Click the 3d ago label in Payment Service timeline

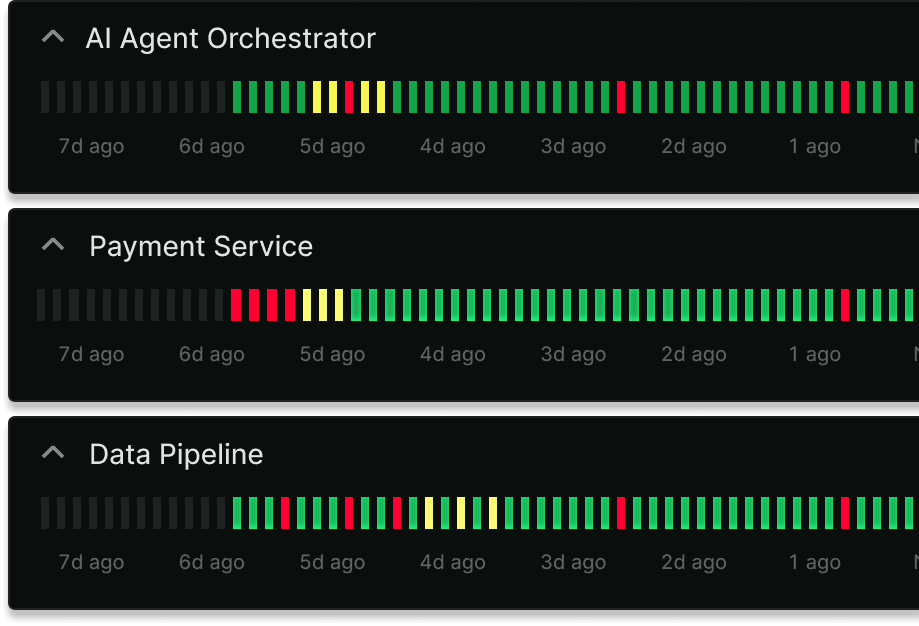(573, 354)
